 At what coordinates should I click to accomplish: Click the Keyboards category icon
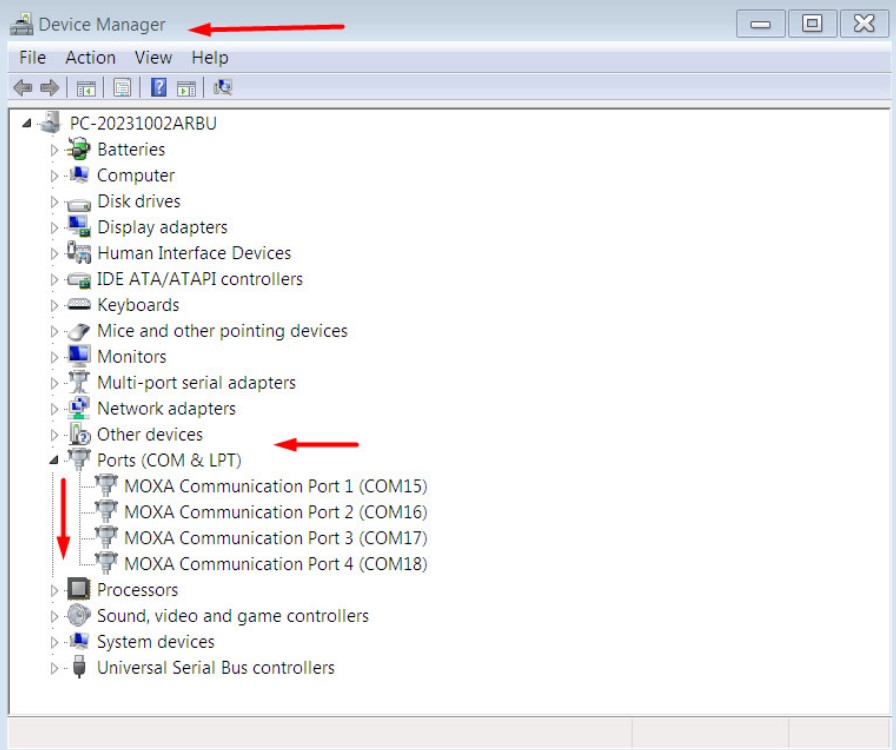point(78,304)
